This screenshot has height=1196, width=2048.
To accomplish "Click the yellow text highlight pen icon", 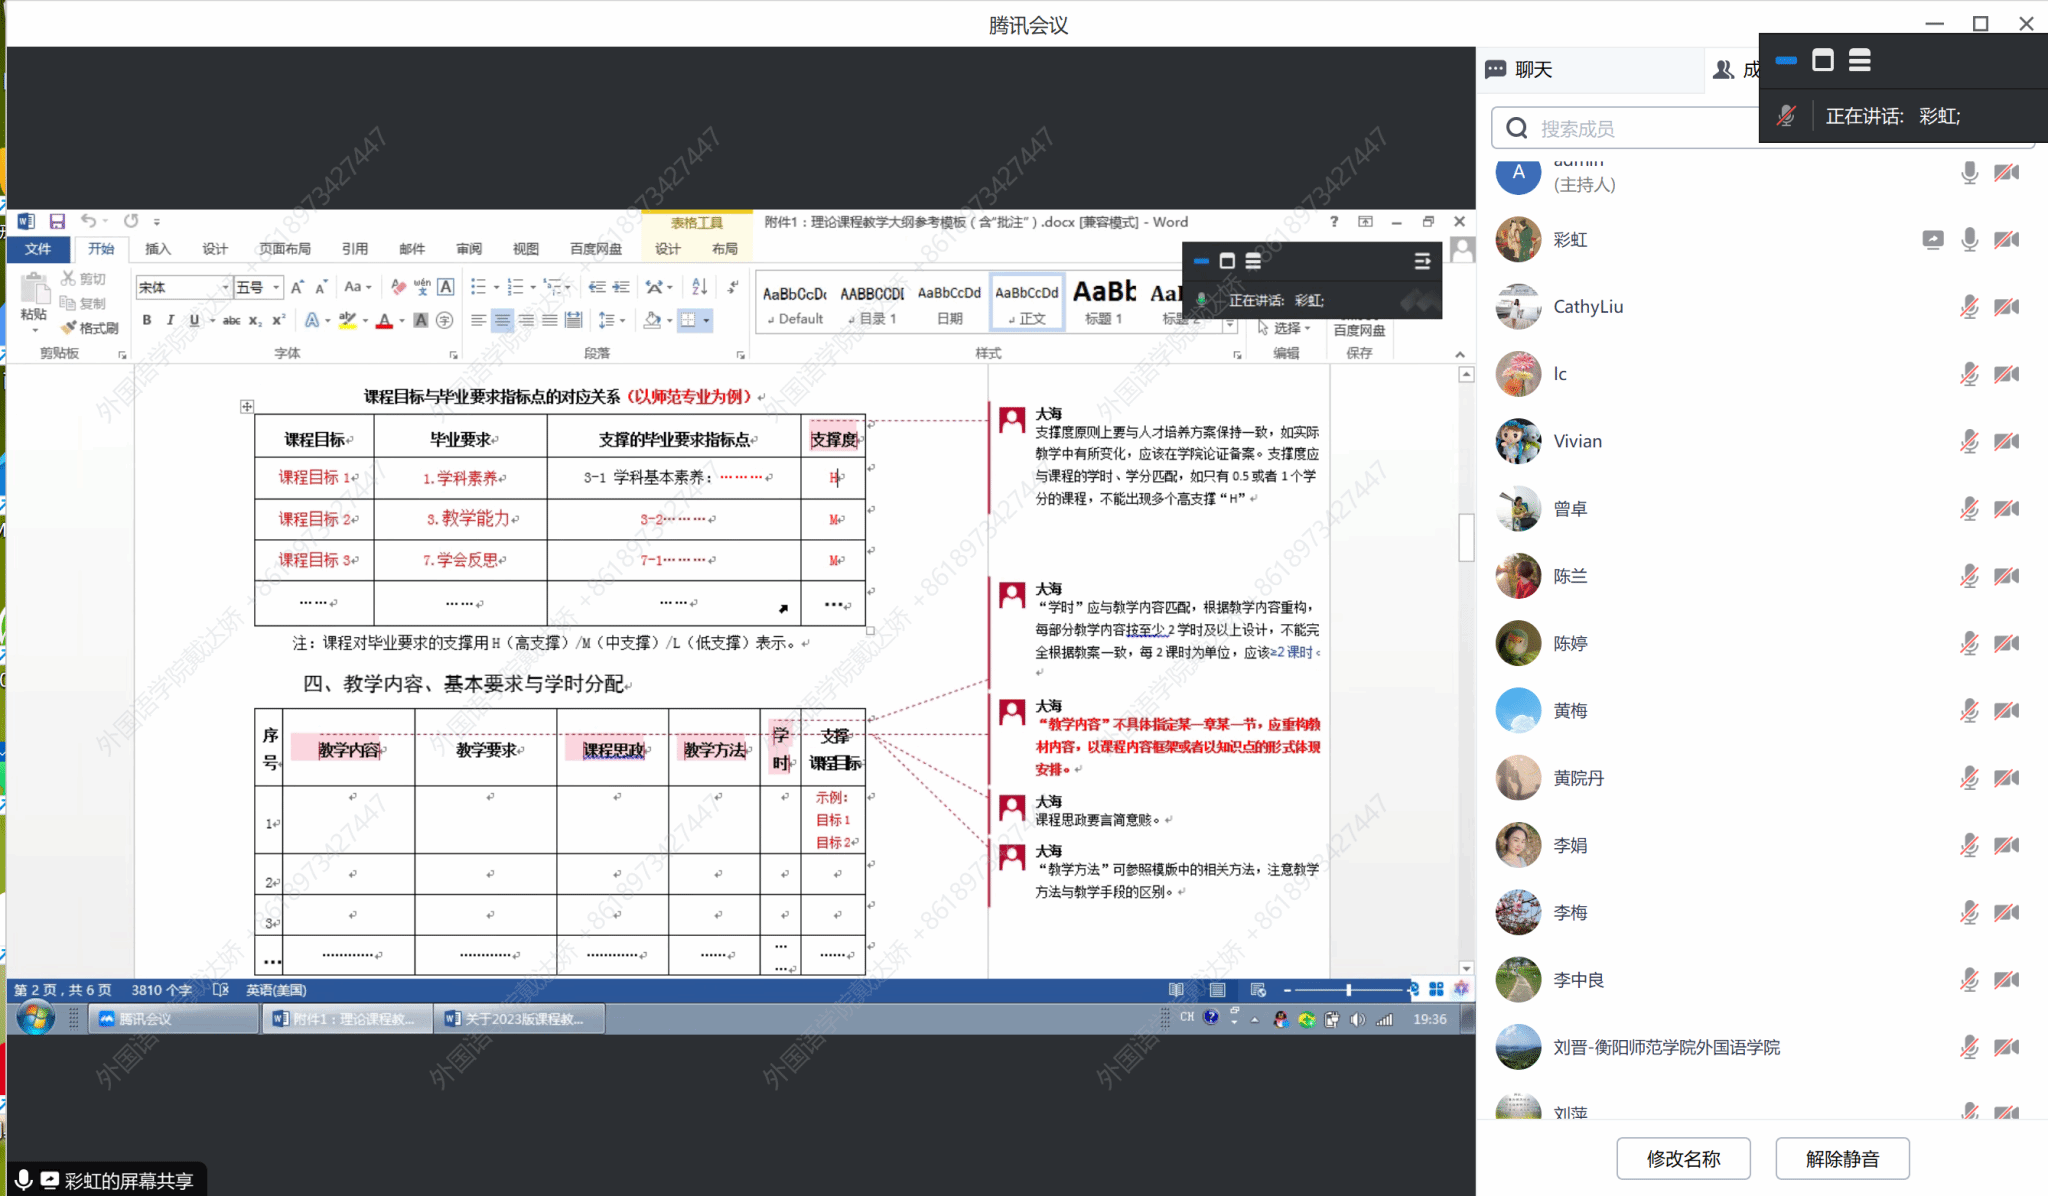I will tap(347, 320).
